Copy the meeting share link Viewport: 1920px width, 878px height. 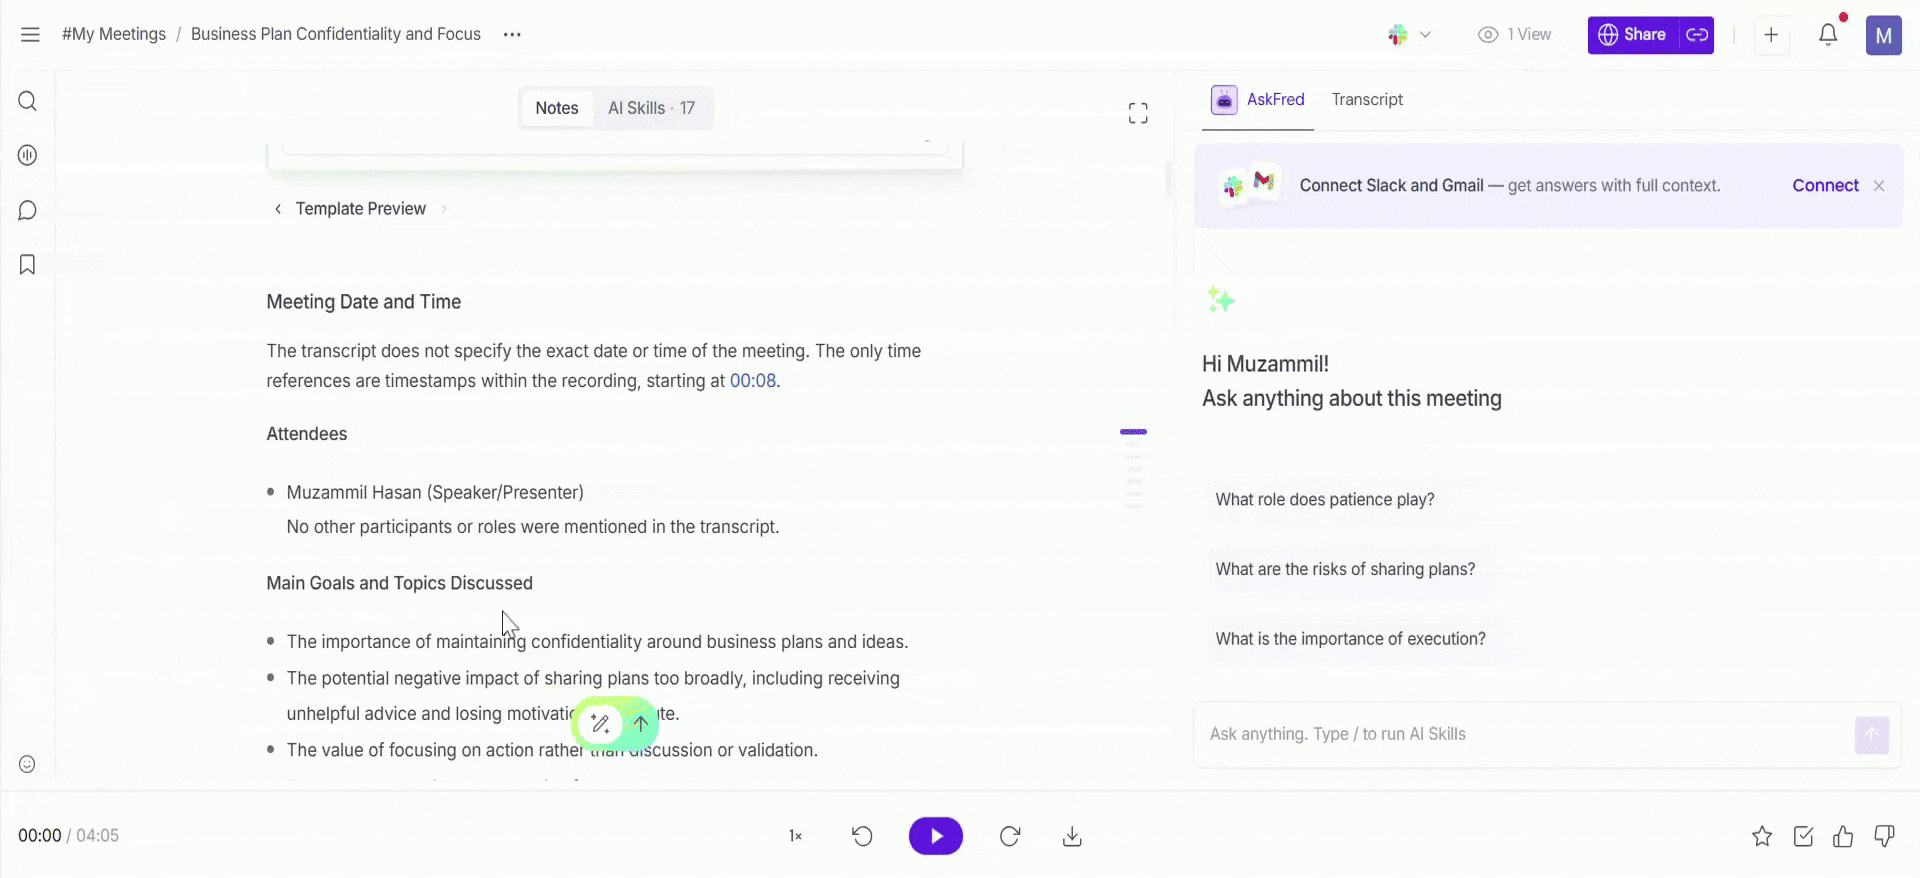click(1697, 35)
